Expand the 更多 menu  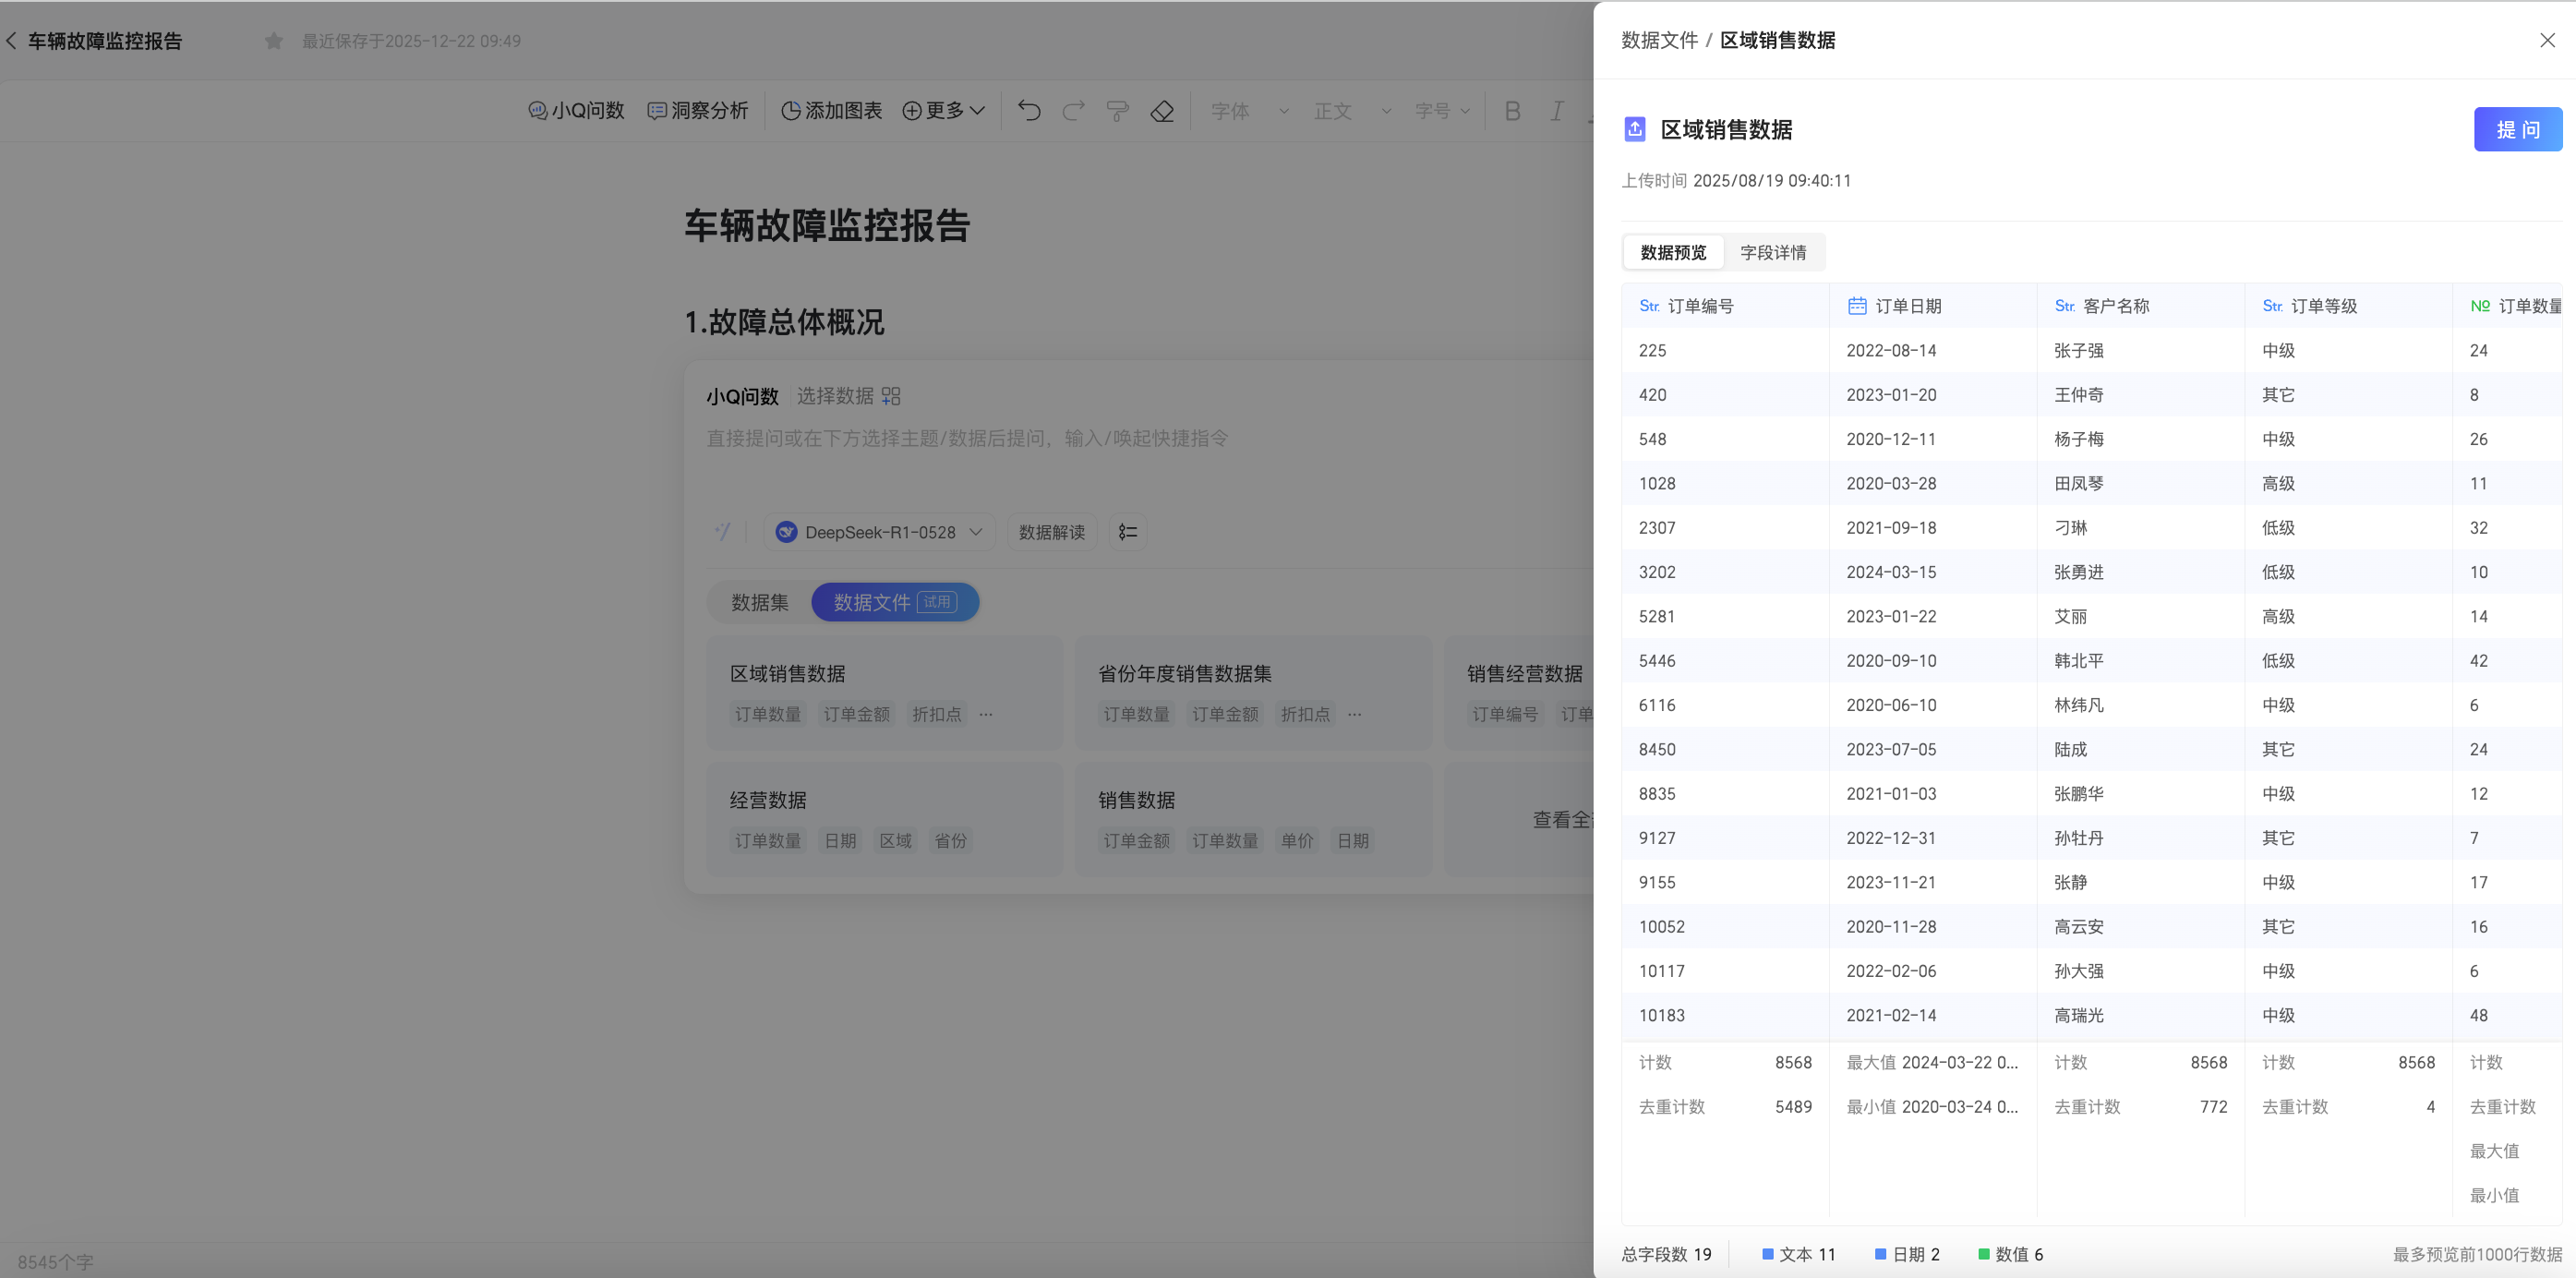click(943, 111)
